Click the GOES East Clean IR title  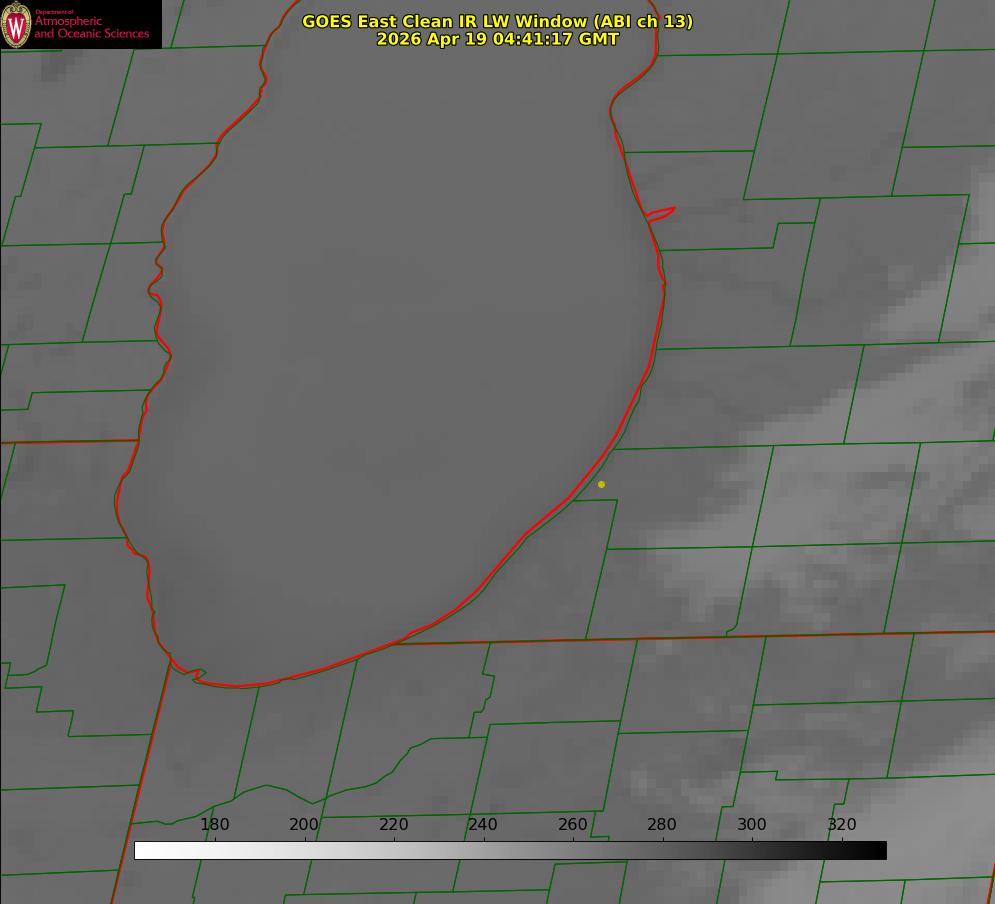click(498, 21)
